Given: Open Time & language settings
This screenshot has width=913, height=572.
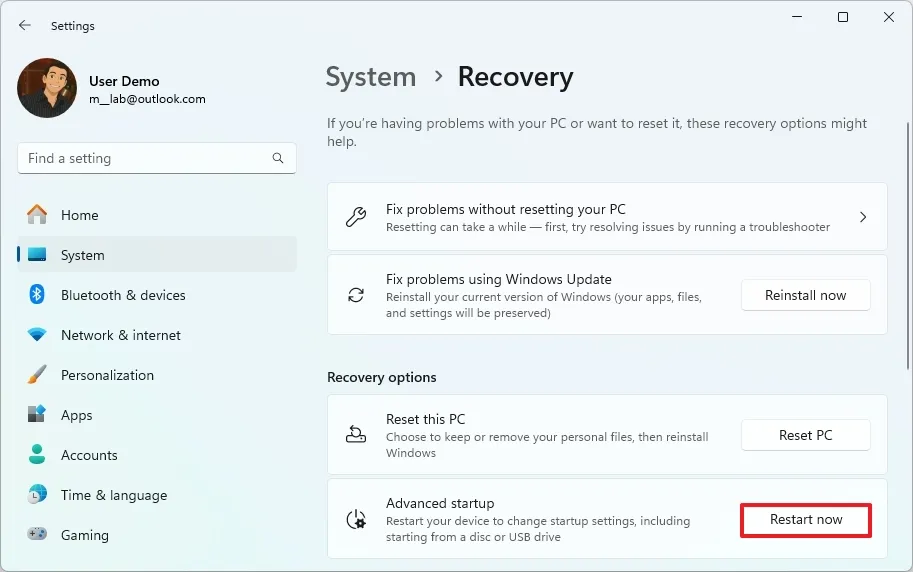Looking at the screenshot, I should [157, 495].
